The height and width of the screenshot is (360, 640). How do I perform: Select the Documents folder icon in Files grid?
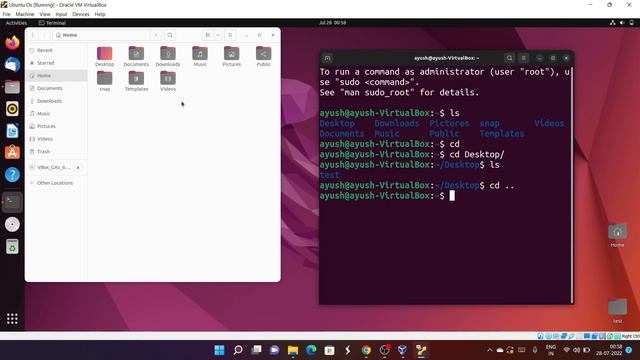pyautogui.click(x=136, y=57)
